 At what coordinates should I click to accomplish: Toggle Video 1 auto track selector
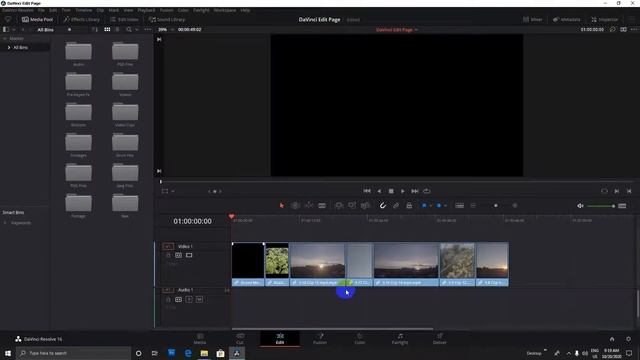coord(178,255)
